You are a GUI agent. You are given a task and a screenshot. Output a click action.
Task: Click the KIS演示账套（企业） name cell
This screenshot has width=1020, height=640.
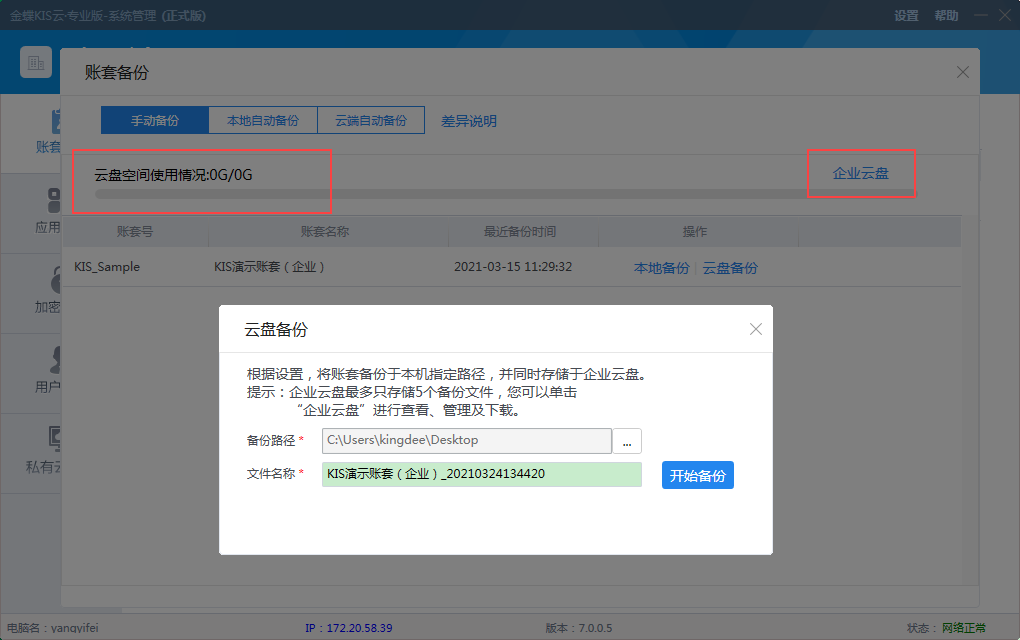[269, 267]
